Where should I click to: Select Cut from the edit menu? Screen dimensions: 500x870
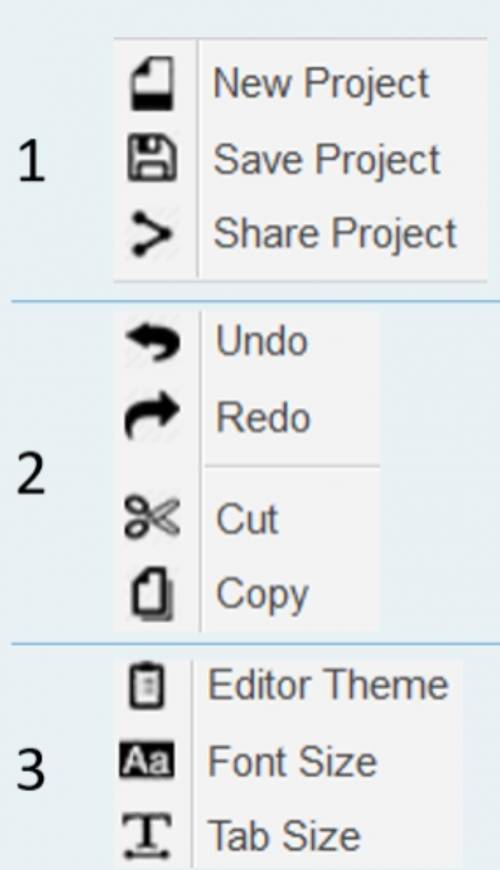click(248, 519)
